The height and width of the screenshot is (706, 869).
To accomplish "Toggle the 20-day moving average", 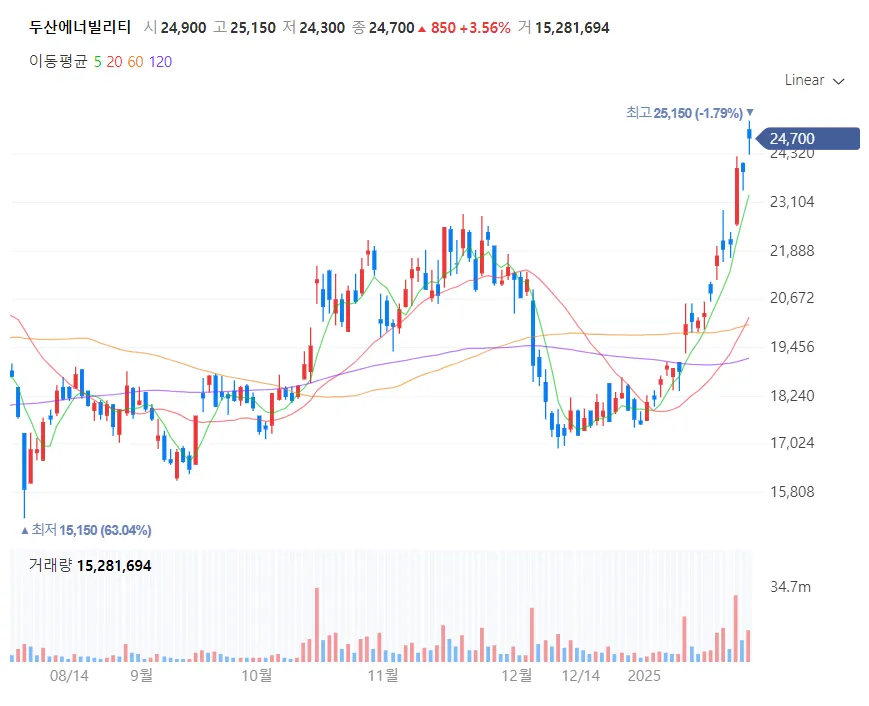I will (x=114, y=62).
